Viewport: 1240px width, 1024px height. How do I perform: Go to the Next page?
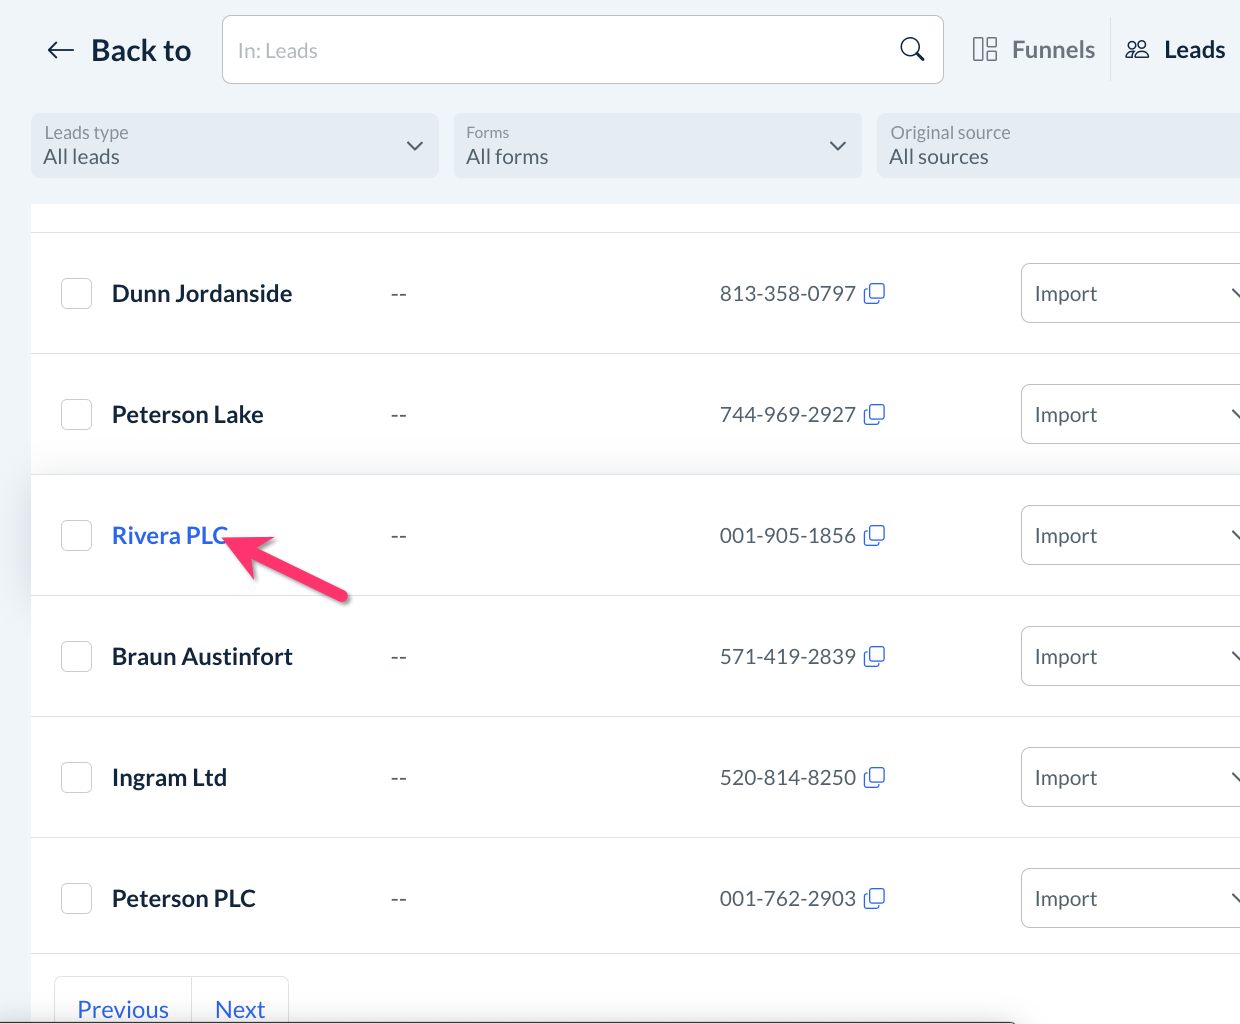point(240,1008)
